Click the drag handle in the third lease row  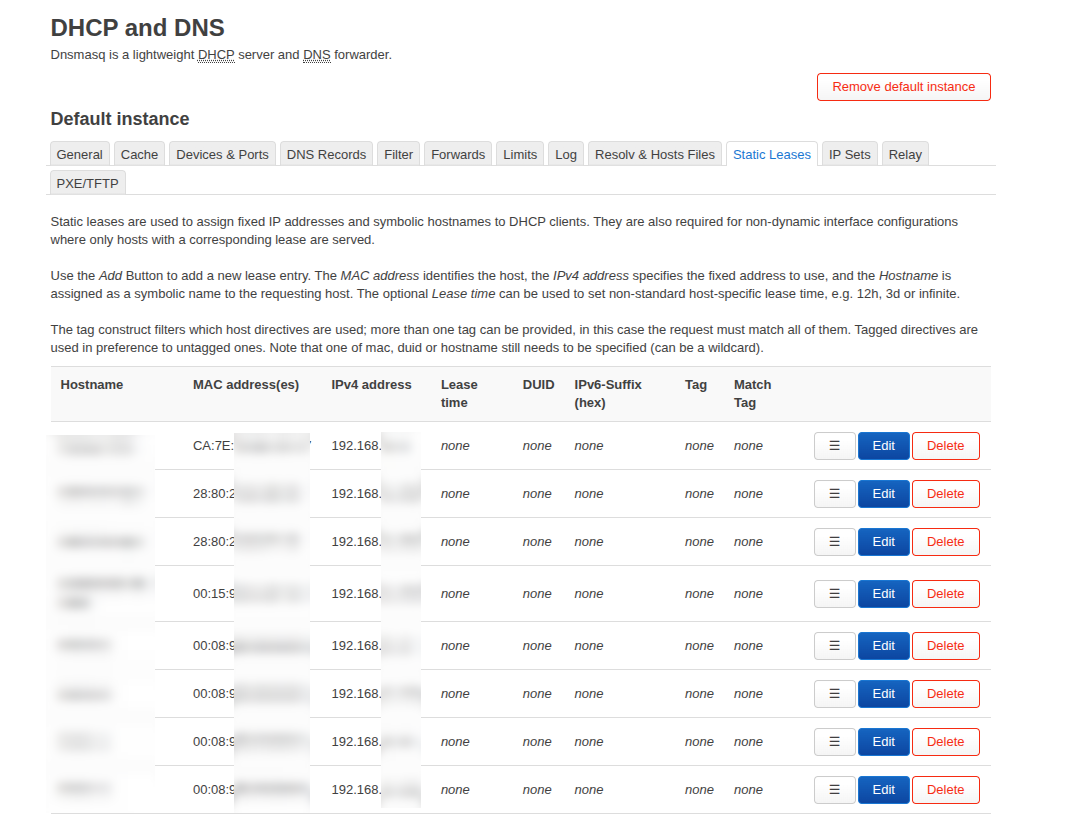(x=834, y=542)
